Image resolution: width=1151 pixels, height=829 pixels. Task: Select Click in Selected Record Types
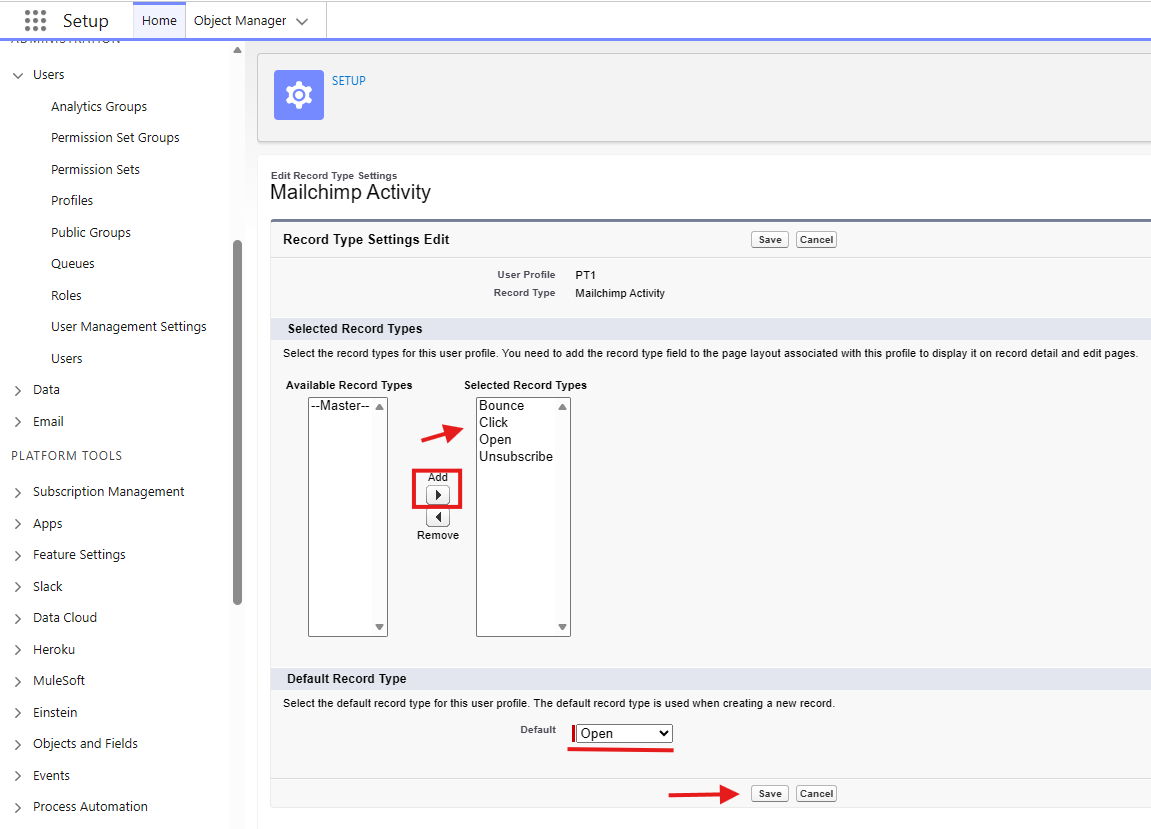[x=493, y=423]
